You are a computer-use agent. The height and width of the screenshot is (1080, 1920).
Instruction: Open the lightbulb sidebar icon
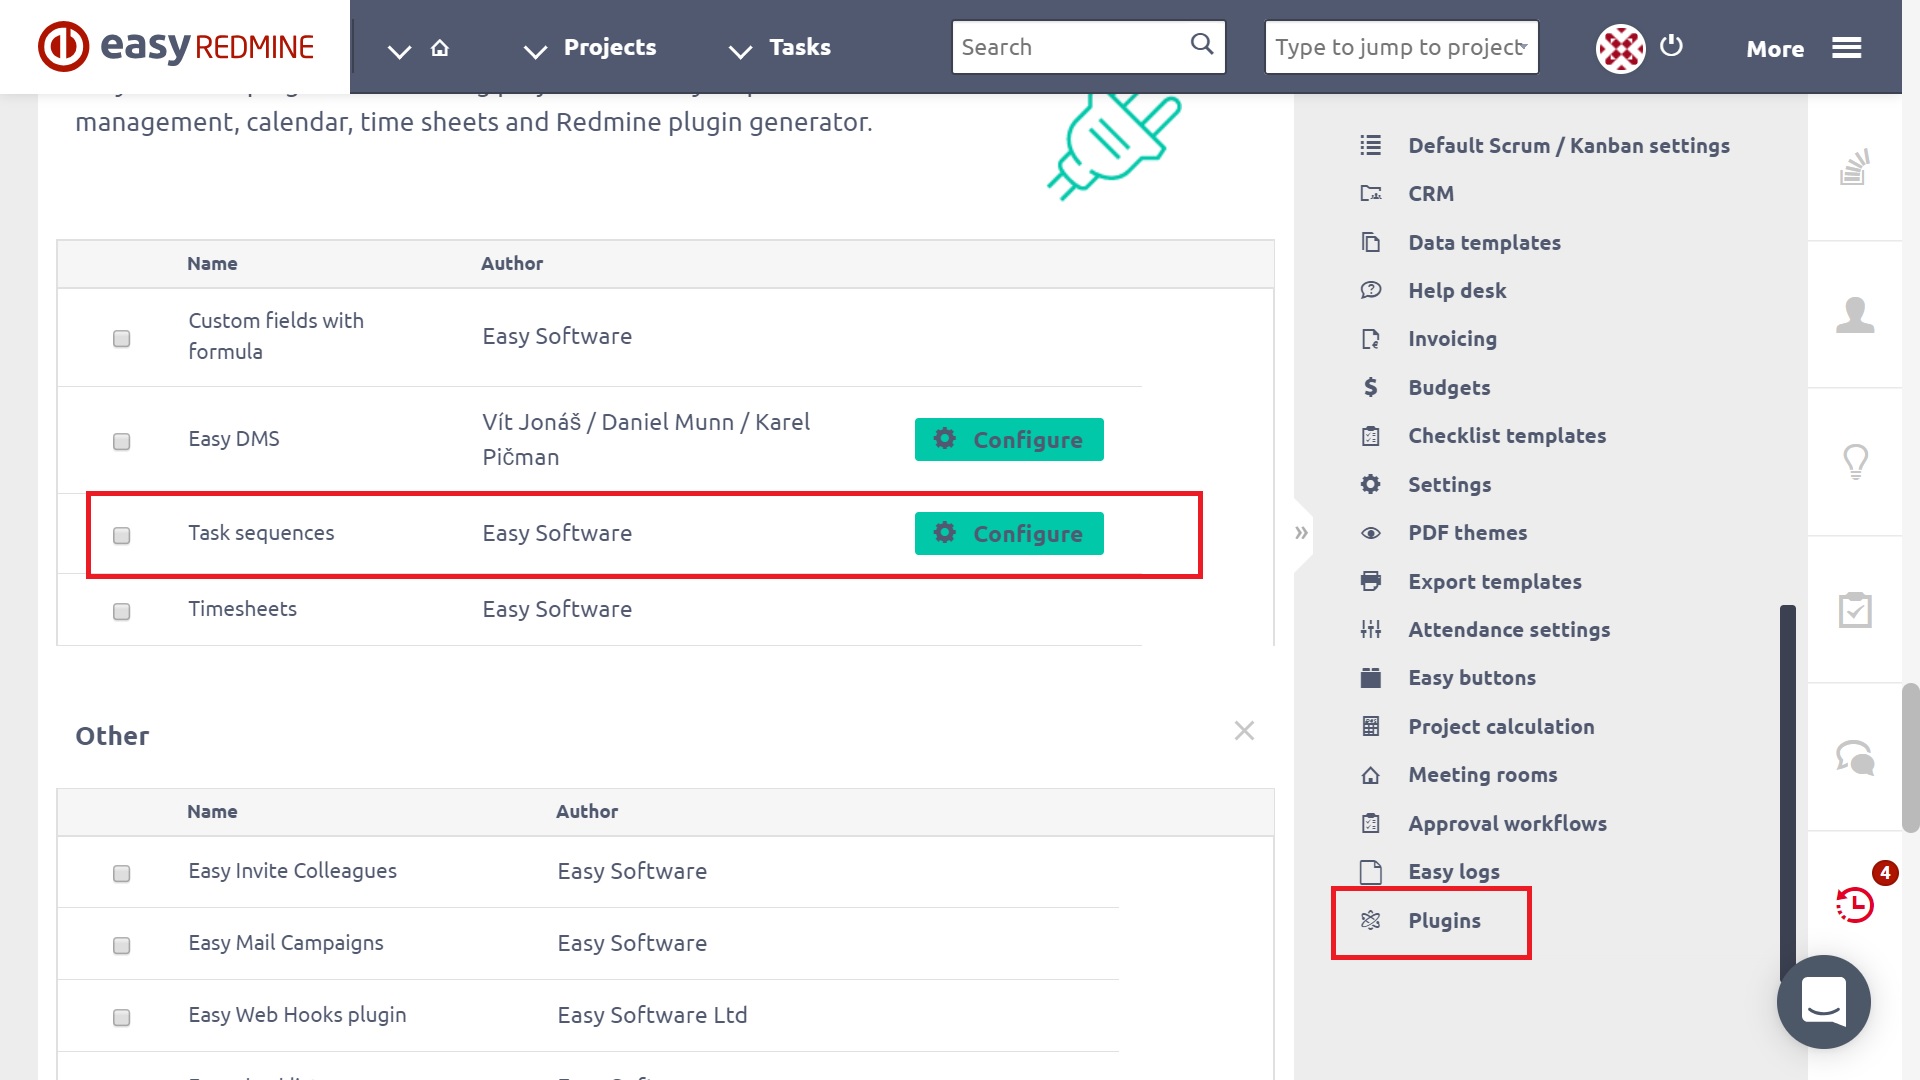(x=1855, y=461)
